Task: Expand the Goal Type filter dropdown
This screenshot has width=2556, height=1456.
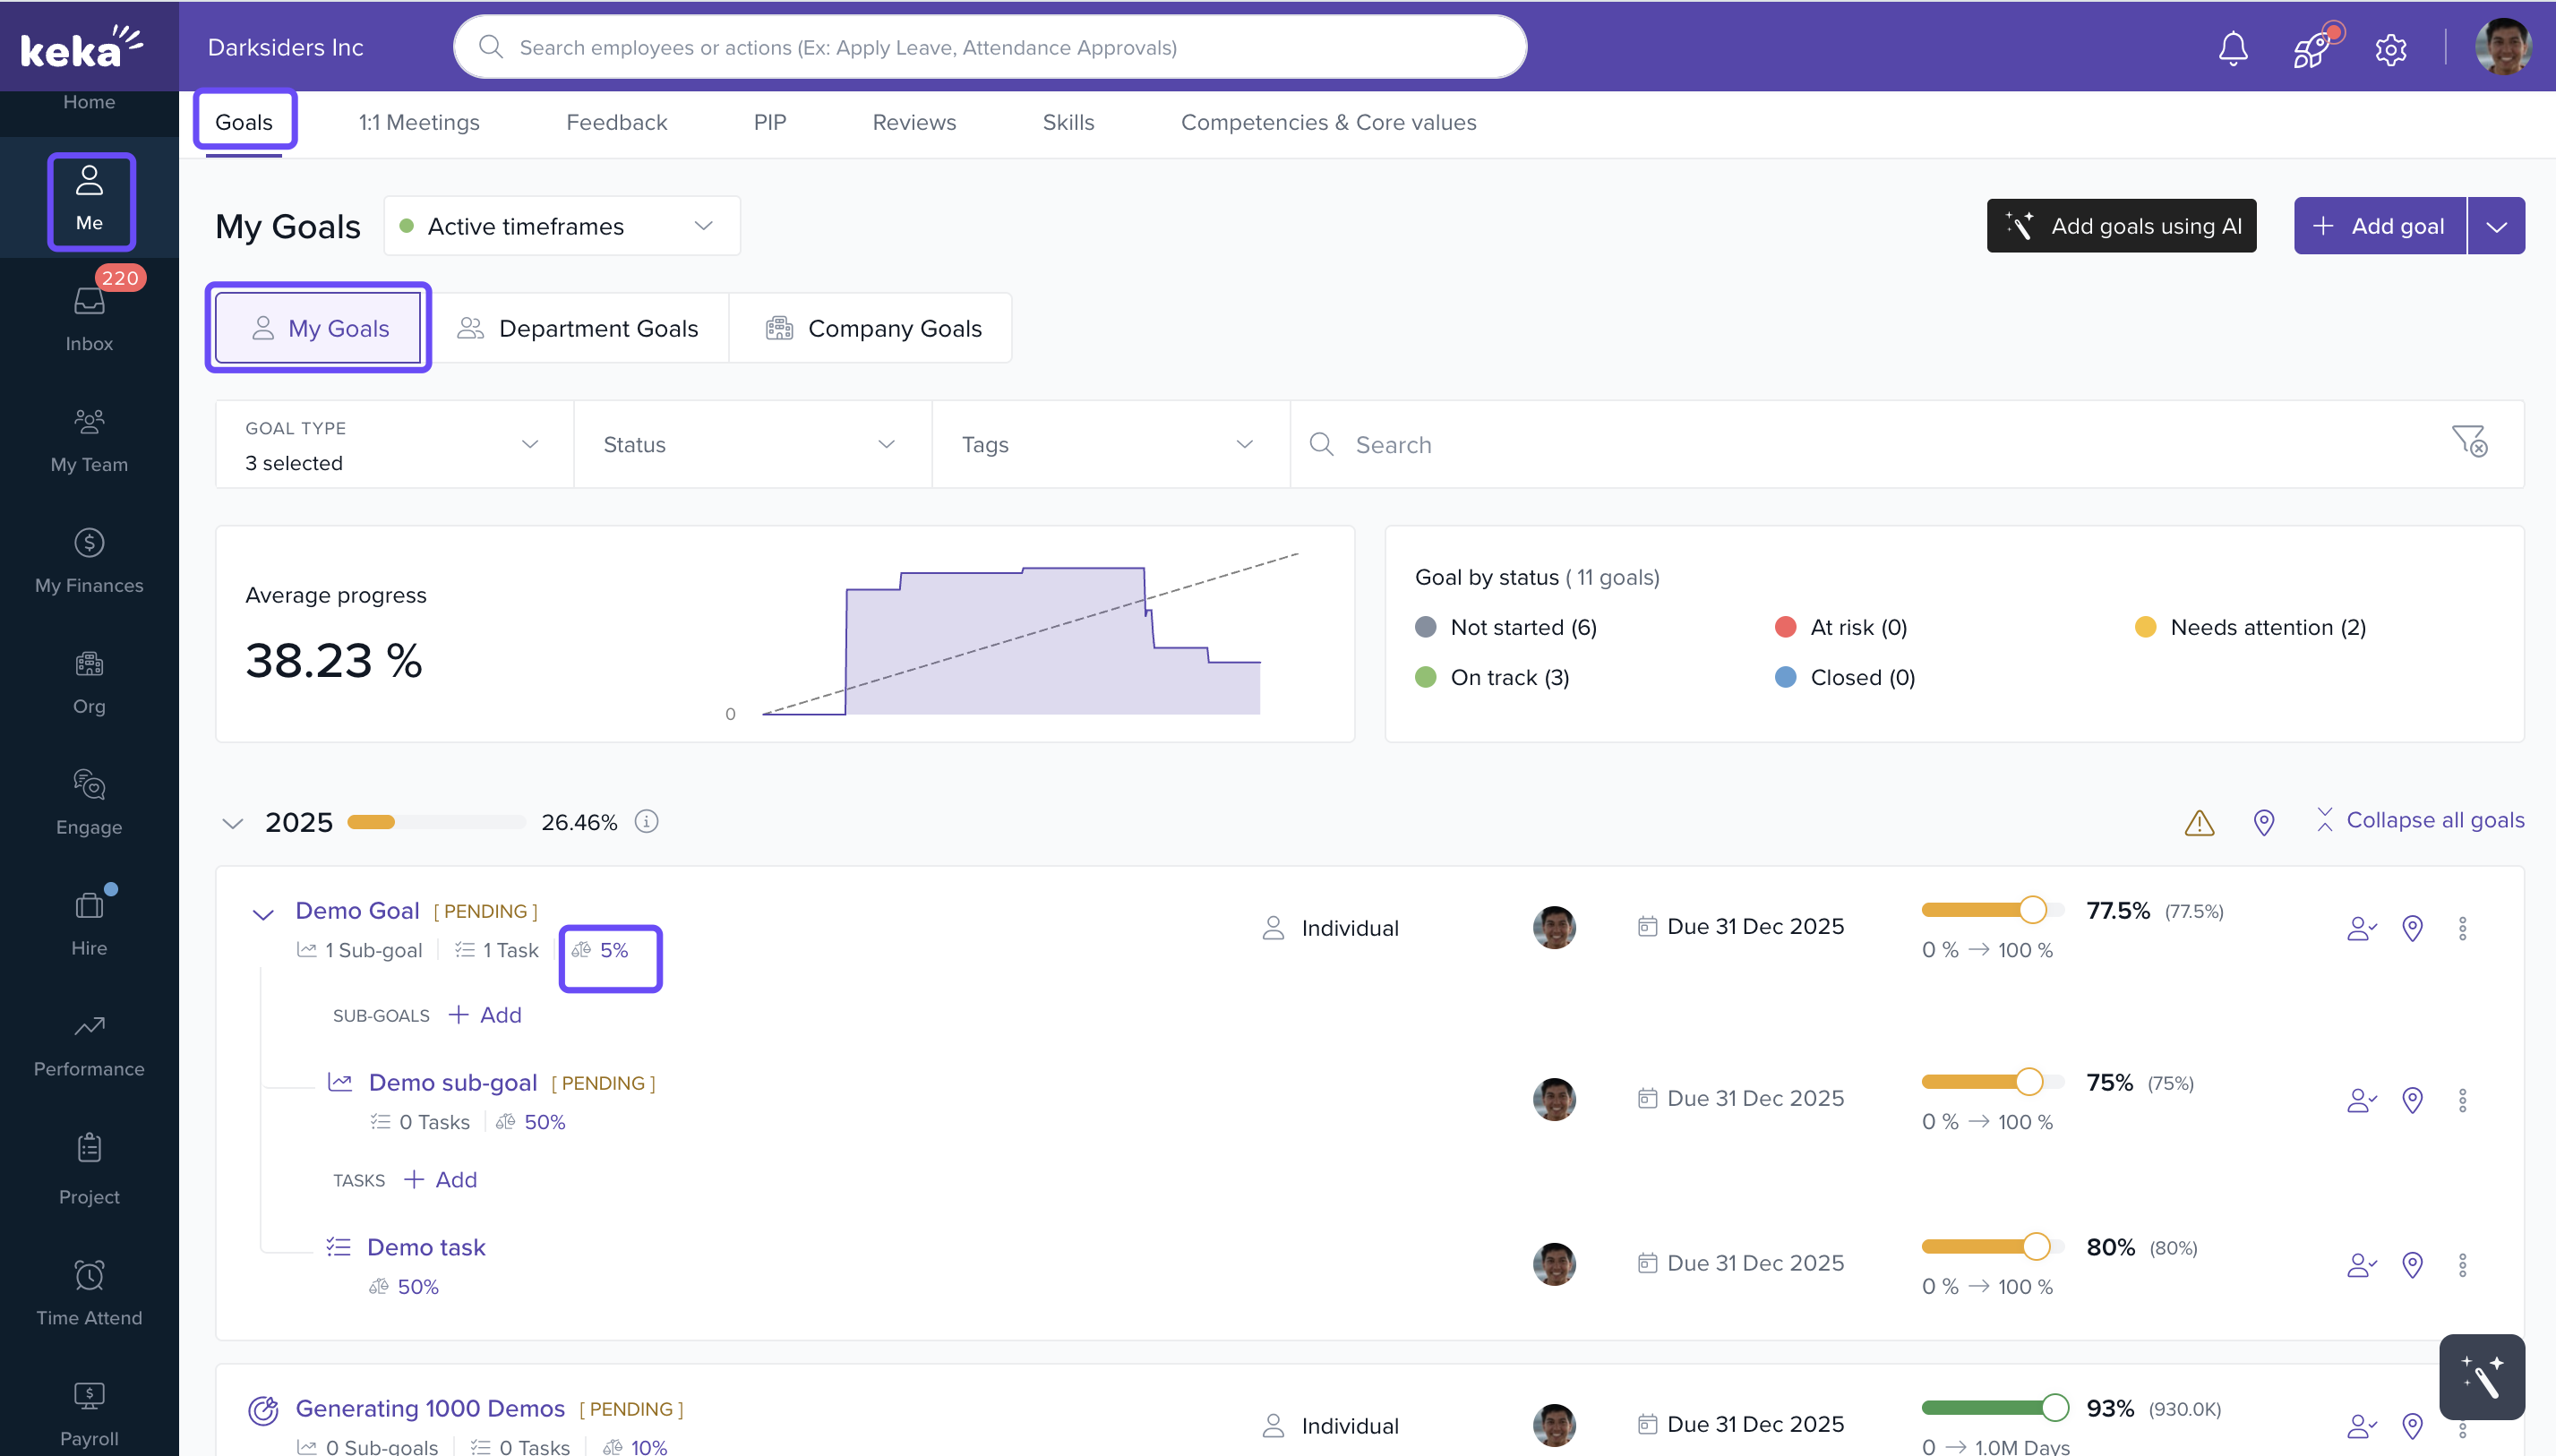Action: (x=394, y=444)
